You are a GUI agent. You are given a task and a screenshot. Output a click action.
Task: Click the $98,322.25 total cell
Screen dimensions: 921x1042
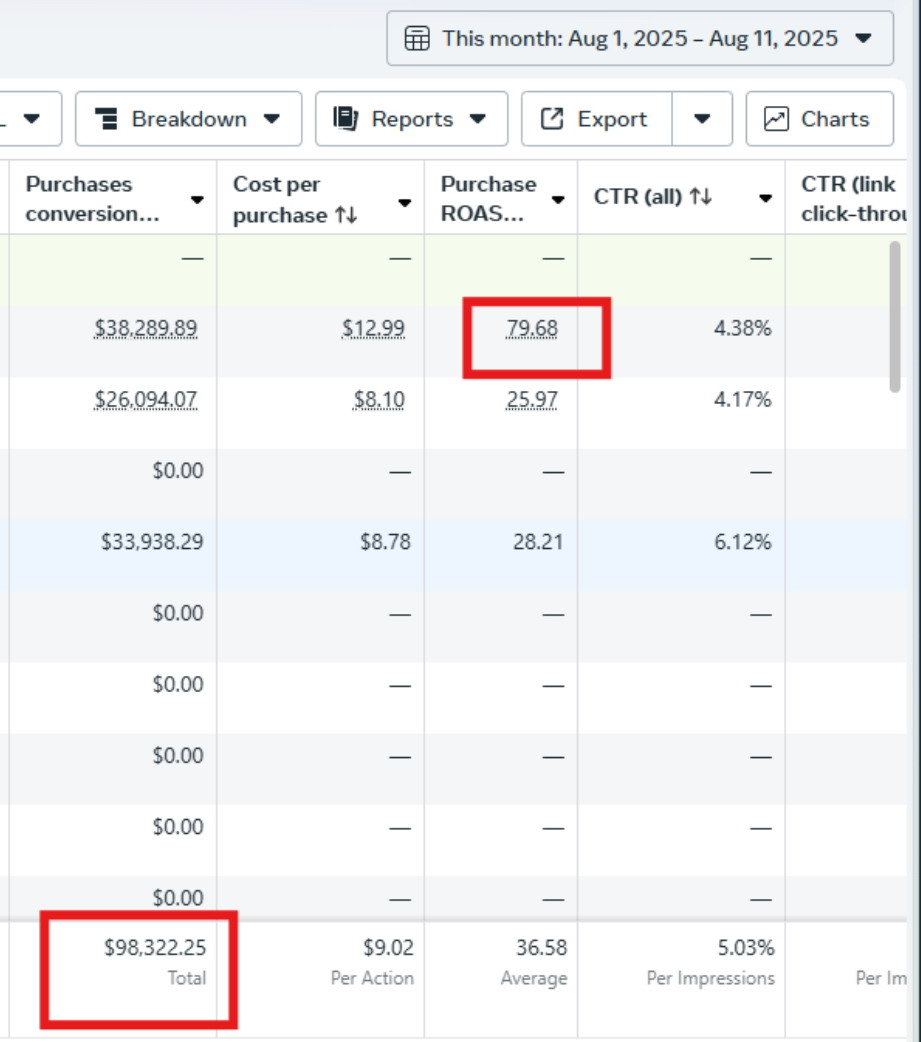click(155, 948)
